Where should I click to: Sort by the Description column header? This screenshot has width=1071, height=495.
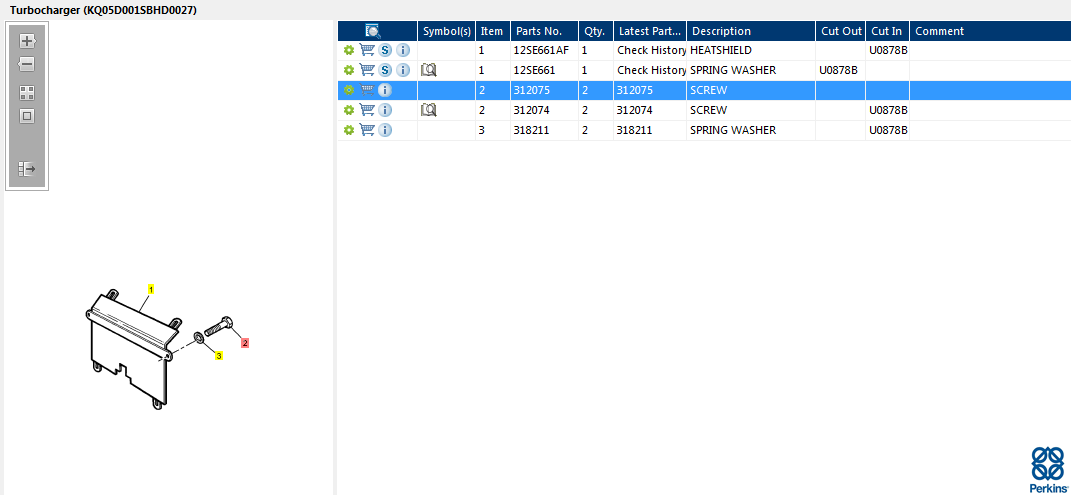point(751,31)
